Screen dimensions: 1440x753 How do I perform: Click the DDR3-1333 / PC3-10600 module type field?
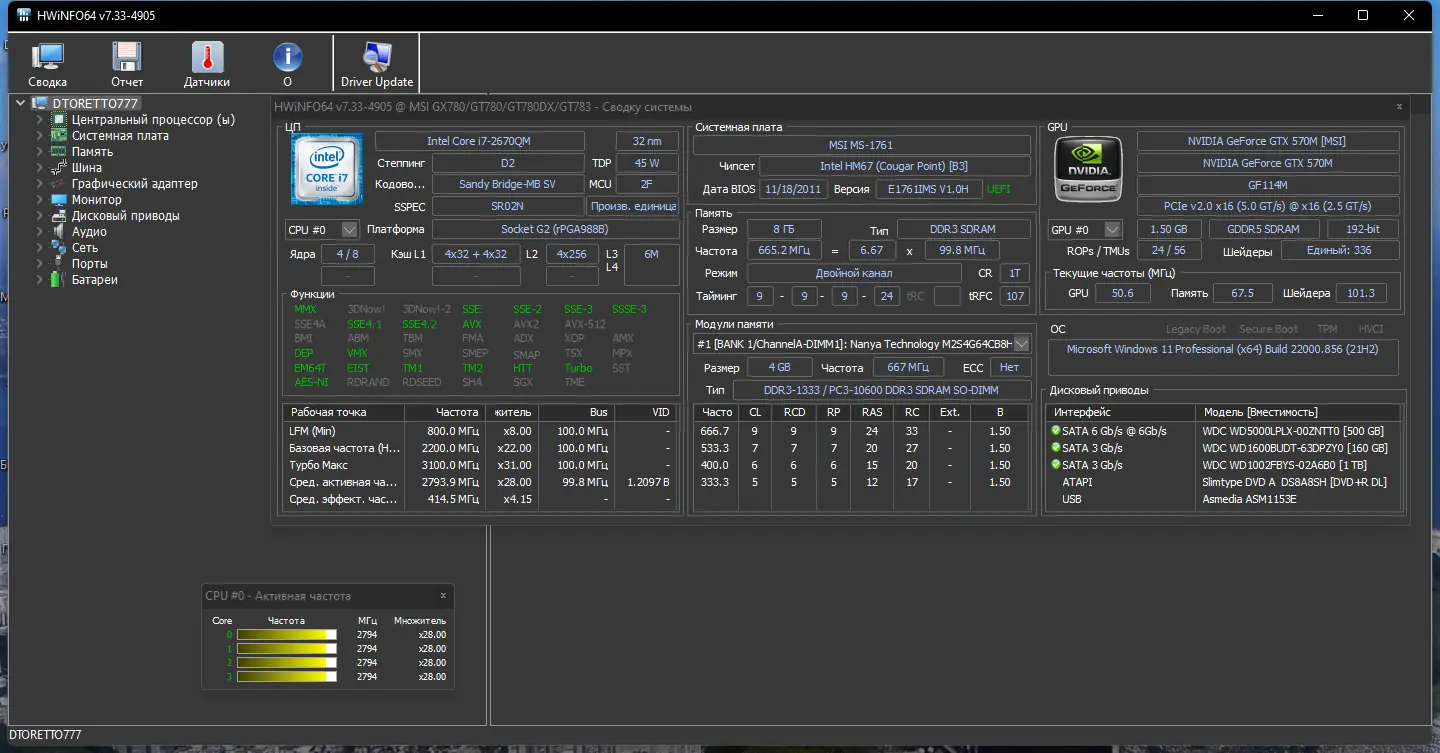882,390
